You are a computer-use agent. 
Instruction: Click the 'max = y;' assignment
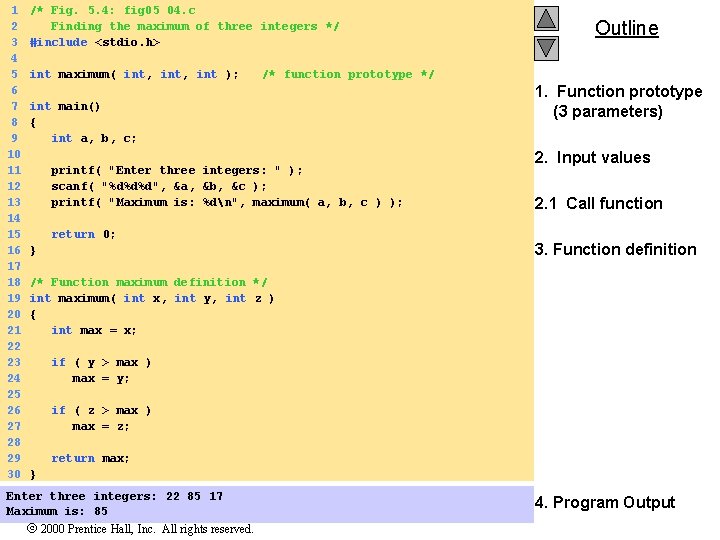[x=101, y=379]
